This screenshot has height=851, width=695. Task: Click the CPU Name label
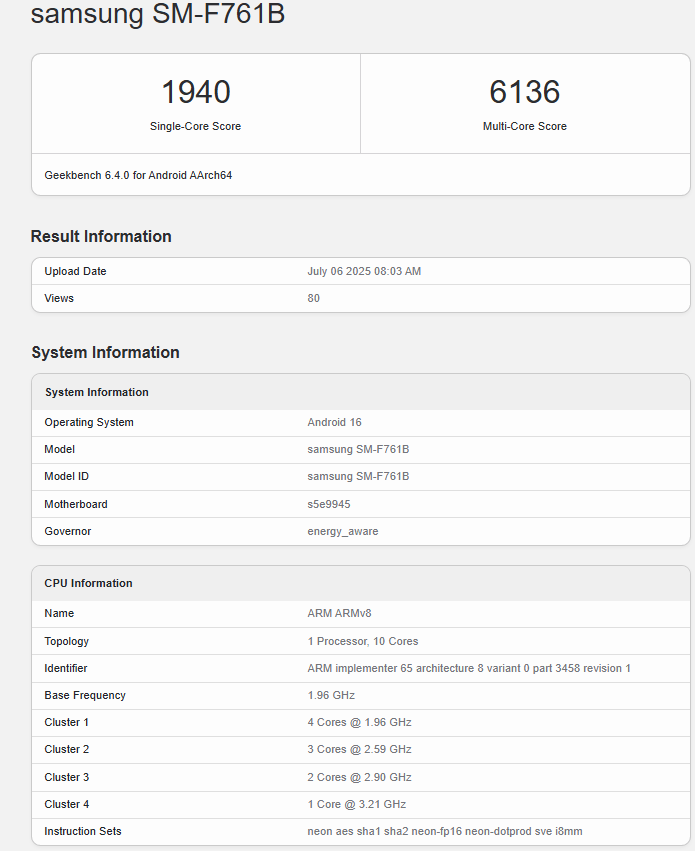pos(59,613)
